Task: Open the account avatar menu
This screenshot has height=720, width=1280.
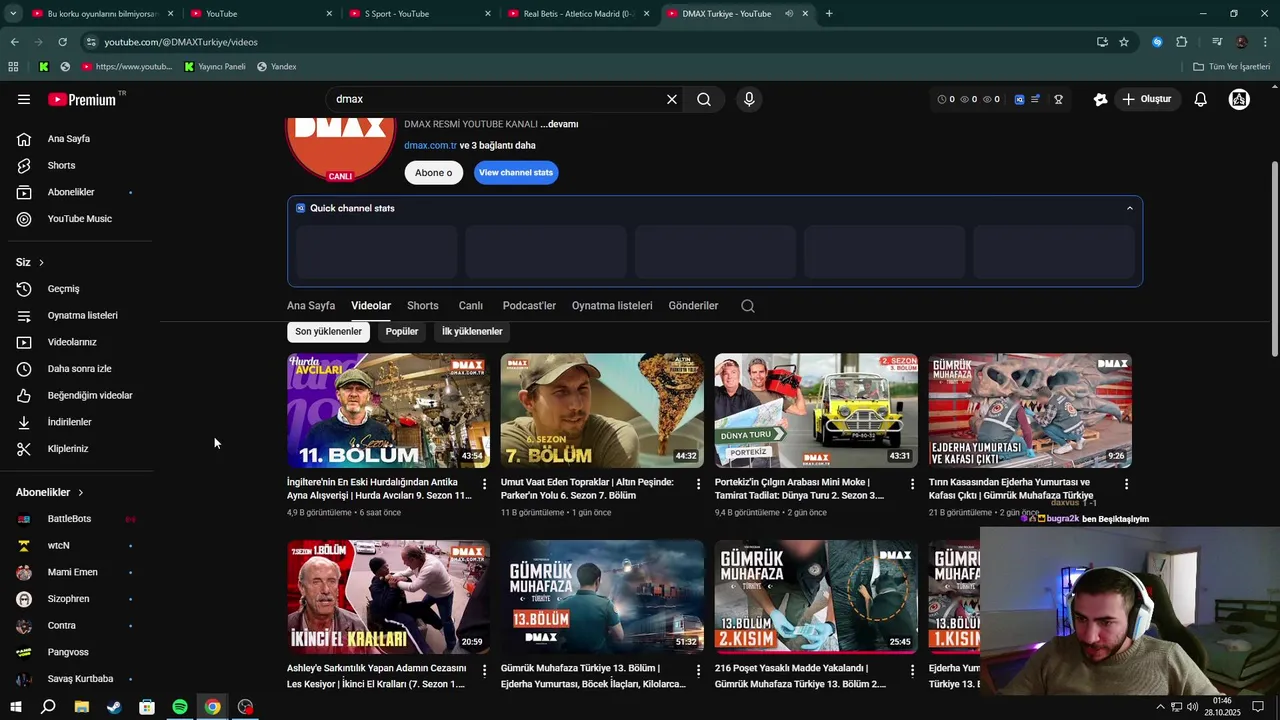Action: (1239, 99)
